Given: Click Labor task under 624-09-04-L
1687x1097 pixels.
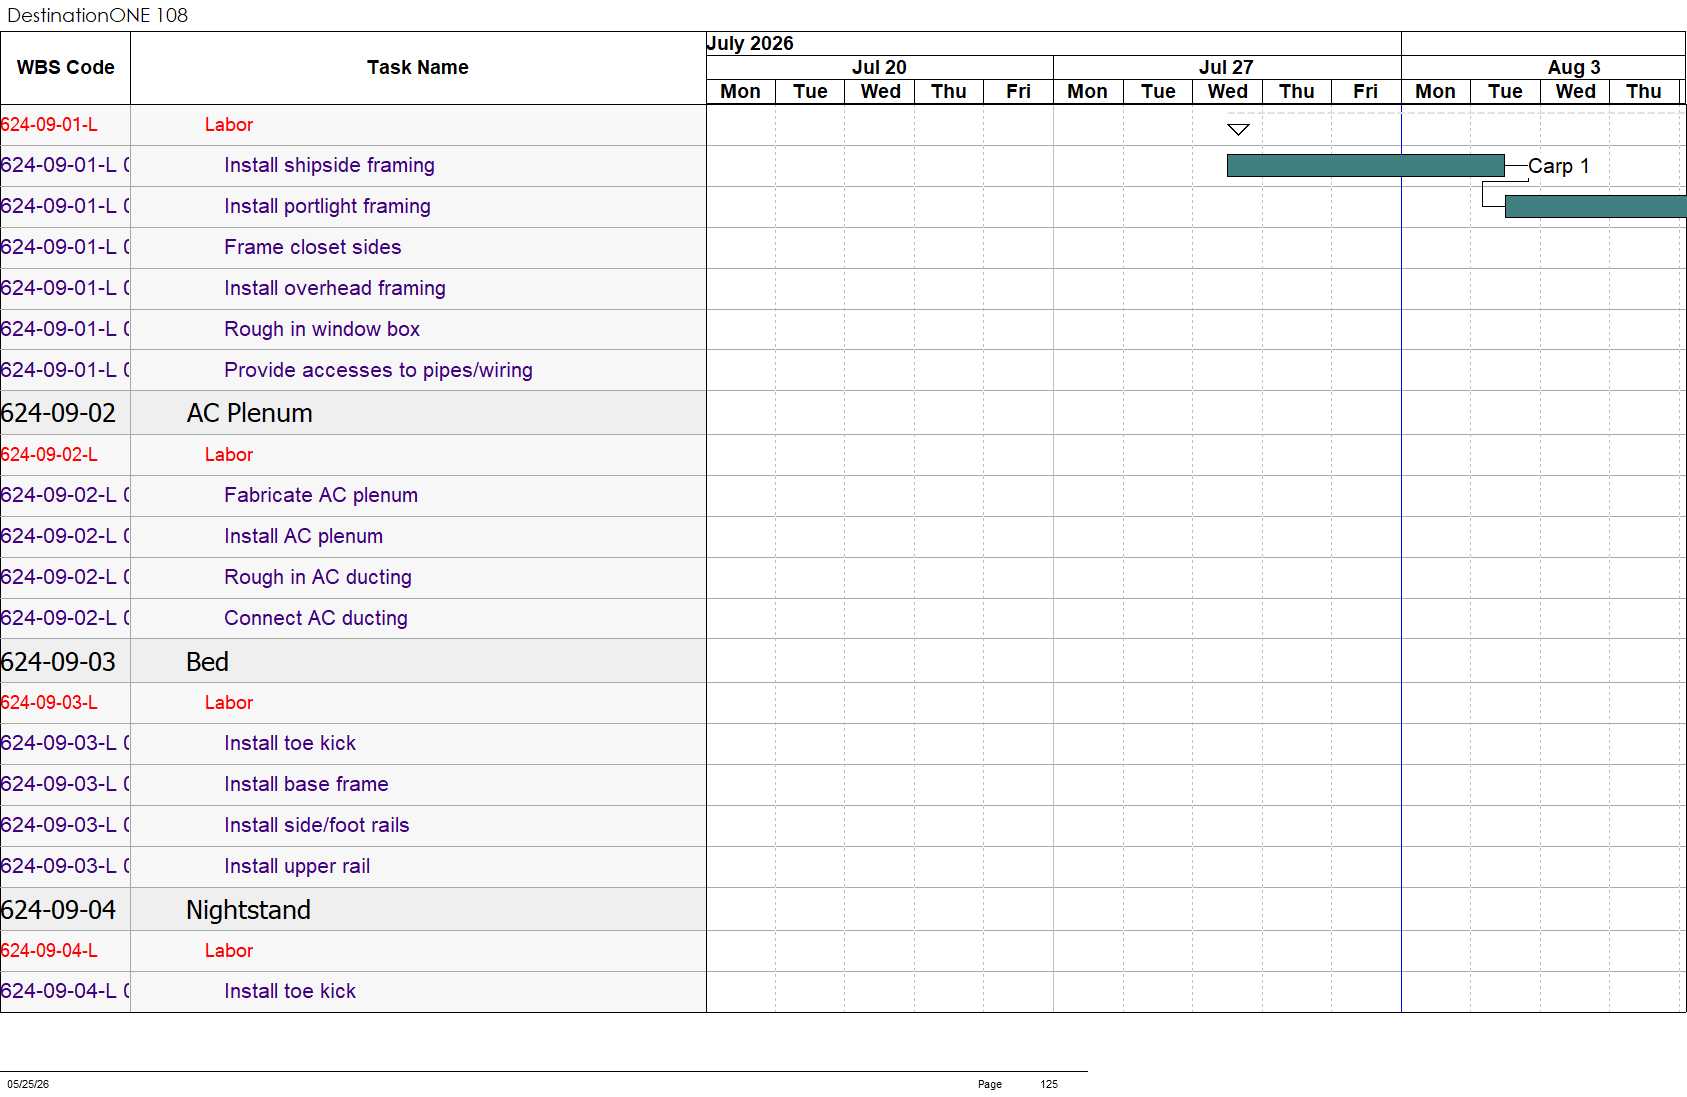Looking at the screenshot, I should click(x=229, y=951).
